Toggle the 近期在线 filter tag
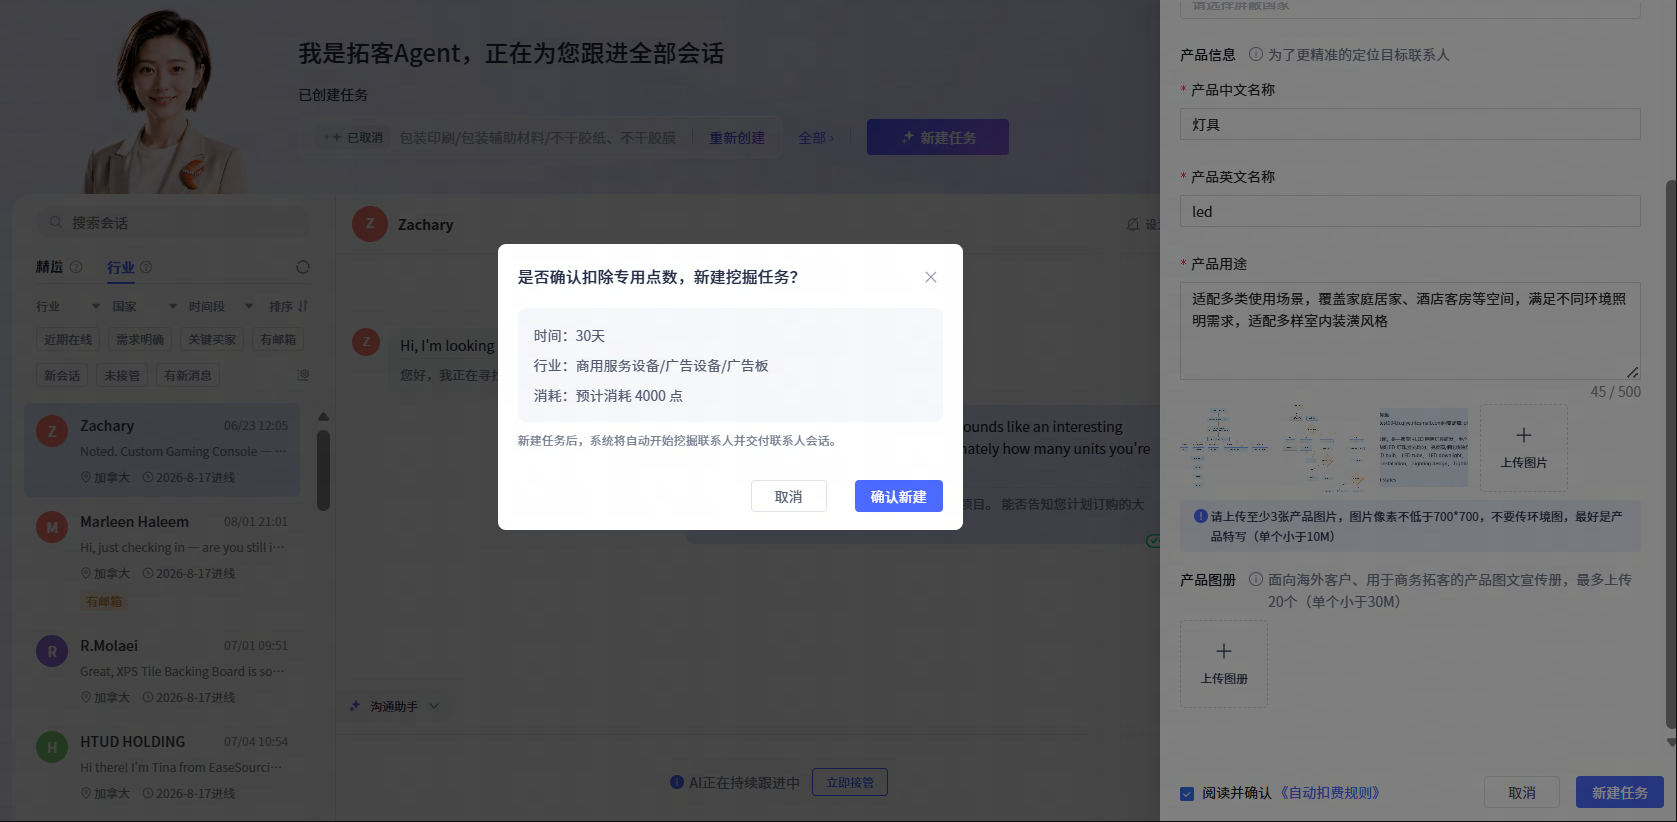 click(x=68, y=340)
